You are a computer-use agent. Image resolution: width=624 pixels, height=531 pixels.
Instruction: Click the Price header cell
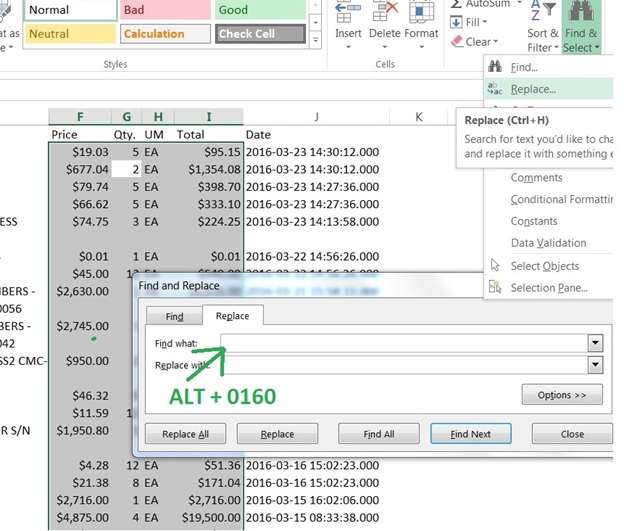pyautogui.click(x=80, y=135)
